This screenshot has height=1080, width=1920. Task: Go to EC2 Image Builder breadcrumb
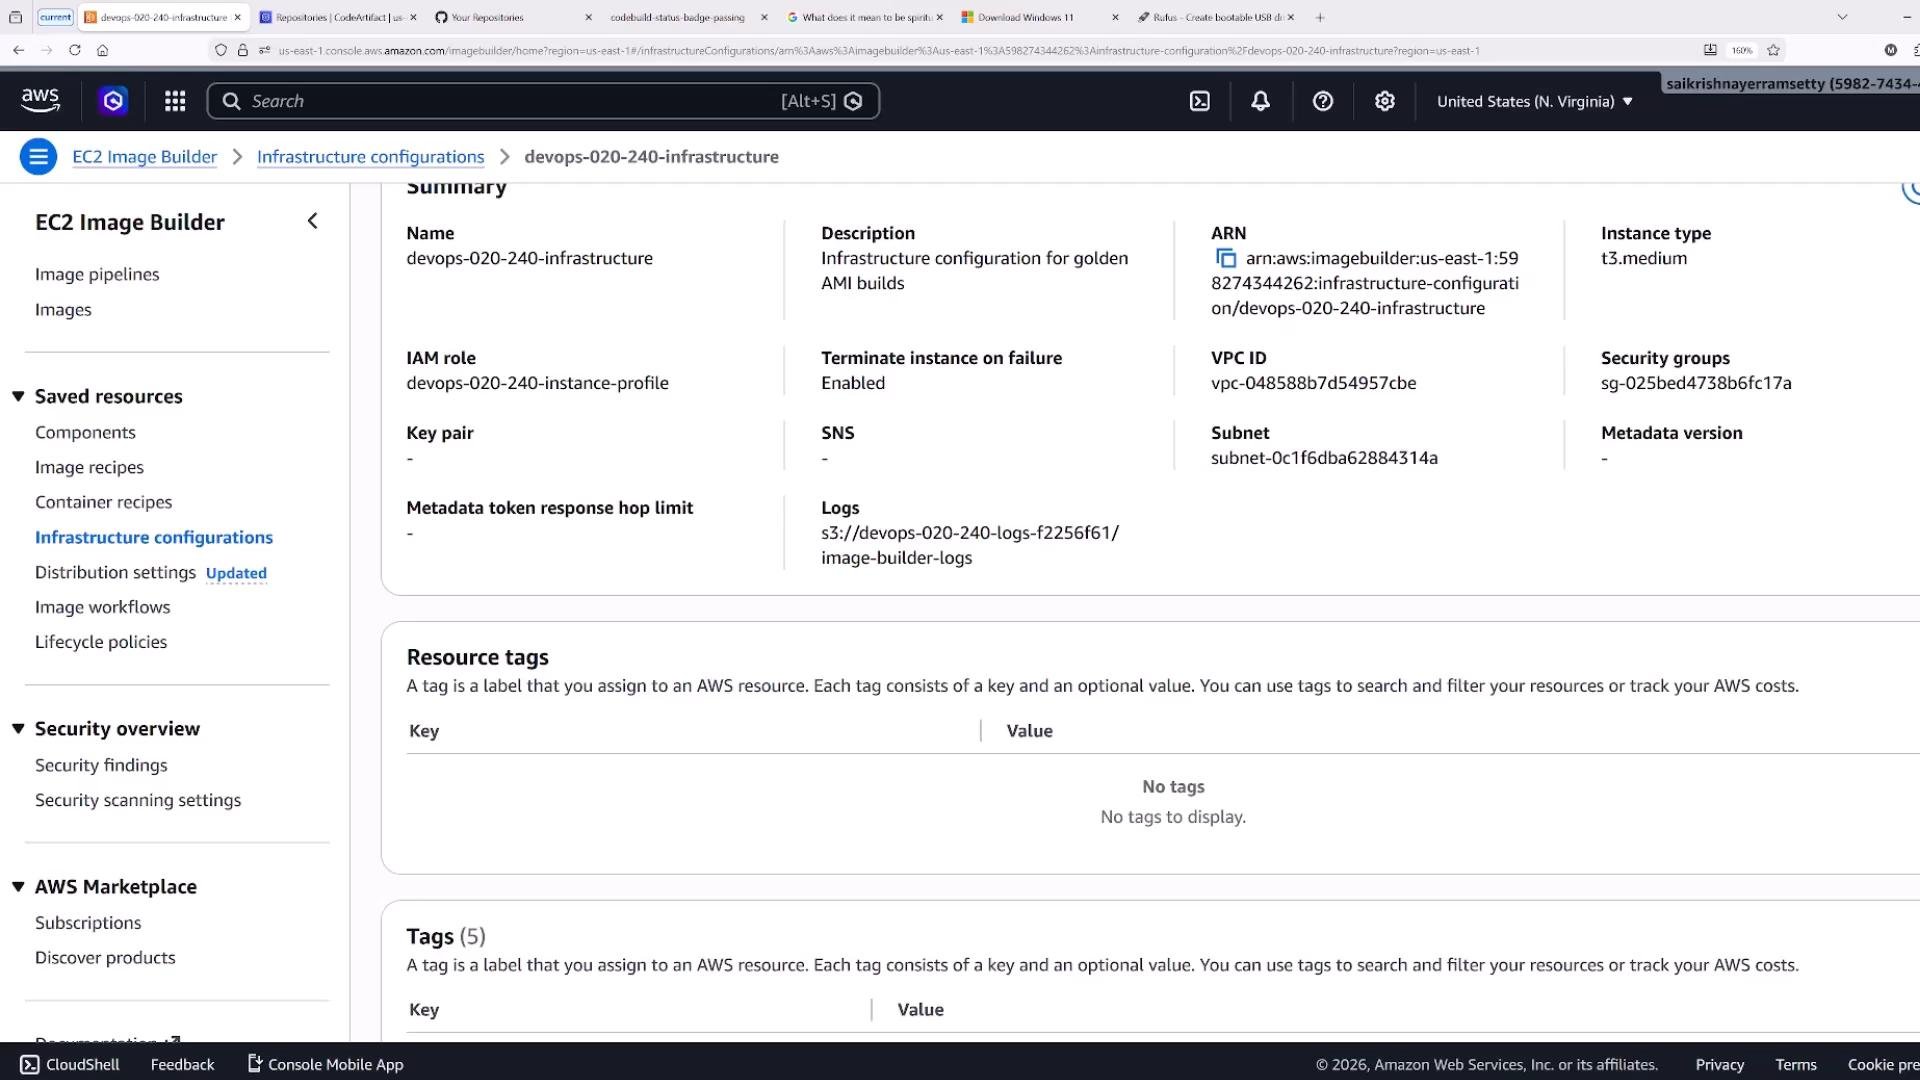point(144,157)
